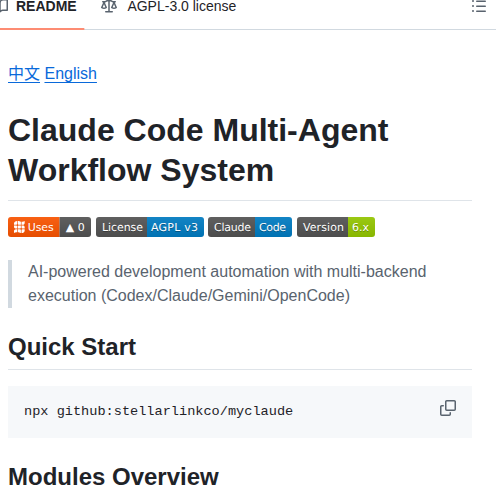Screen dimensions: 496x496
Task: Click the Version 6.x badge
Action: pos(336,227)
